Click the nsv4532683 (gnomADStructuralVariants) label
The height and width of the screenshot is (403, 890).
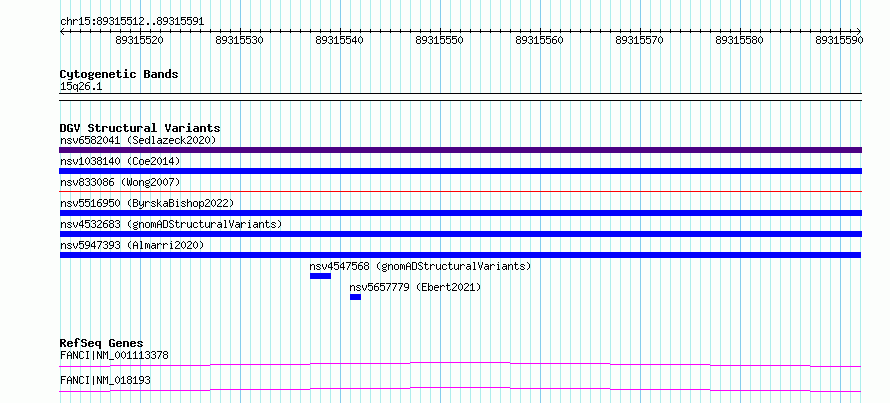[x=171, y=224]
